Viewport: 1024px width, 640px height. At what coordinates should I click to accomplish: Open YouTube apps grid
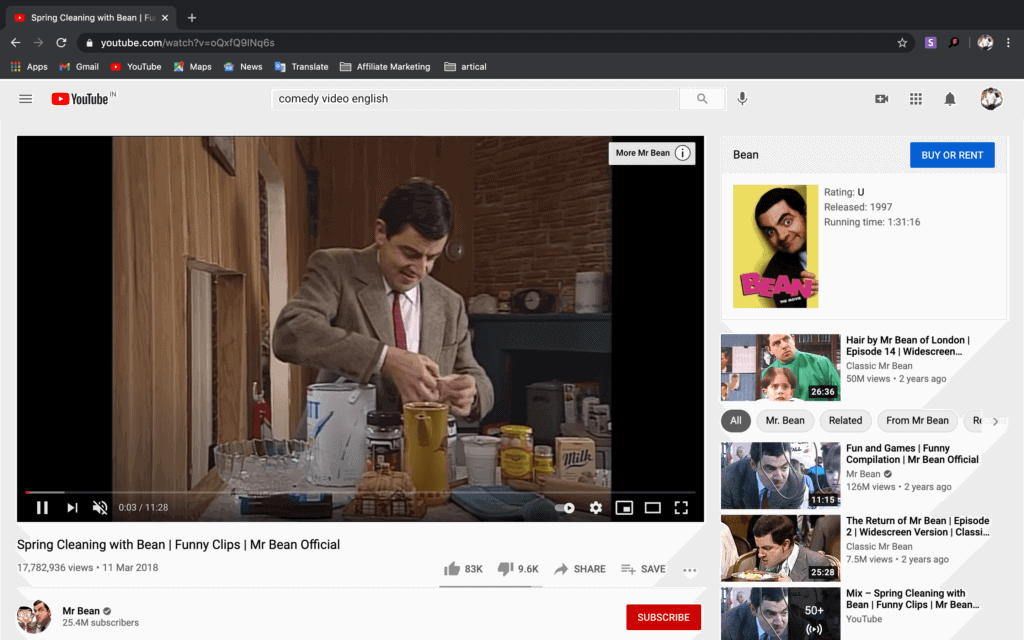tap(916, 99)
